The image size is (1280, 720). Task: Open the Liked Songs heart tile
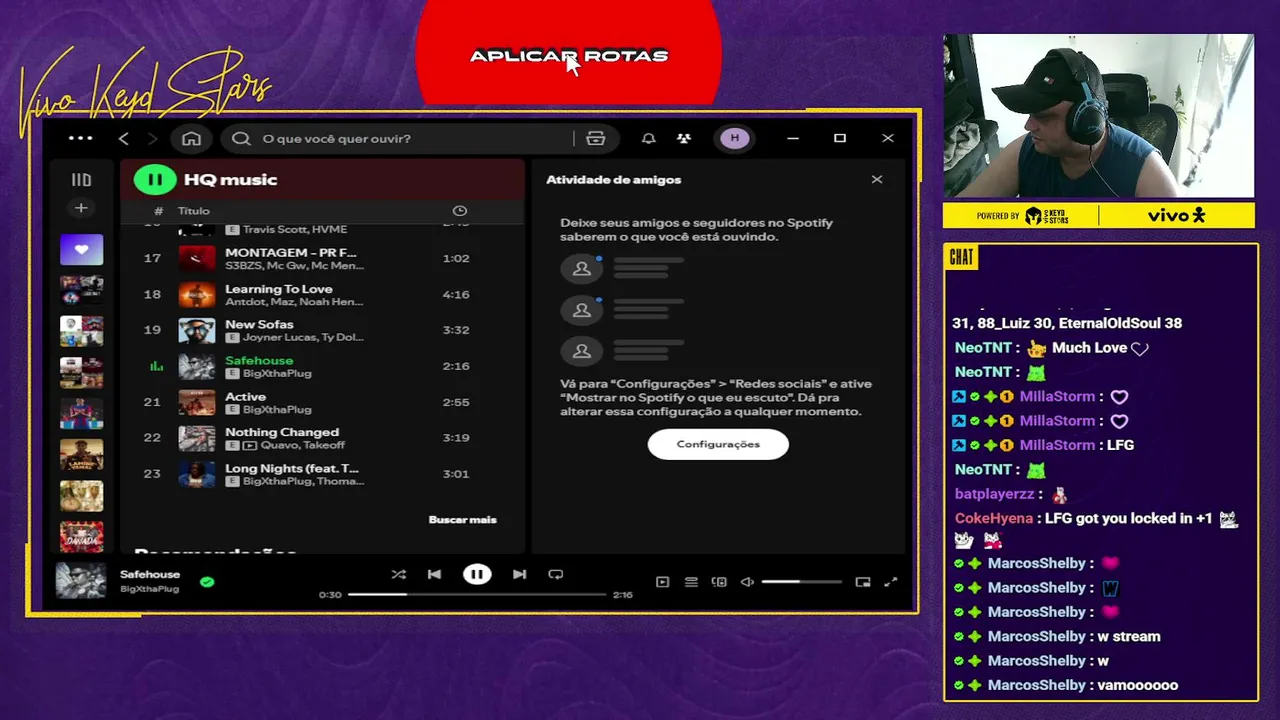[81, 249]
